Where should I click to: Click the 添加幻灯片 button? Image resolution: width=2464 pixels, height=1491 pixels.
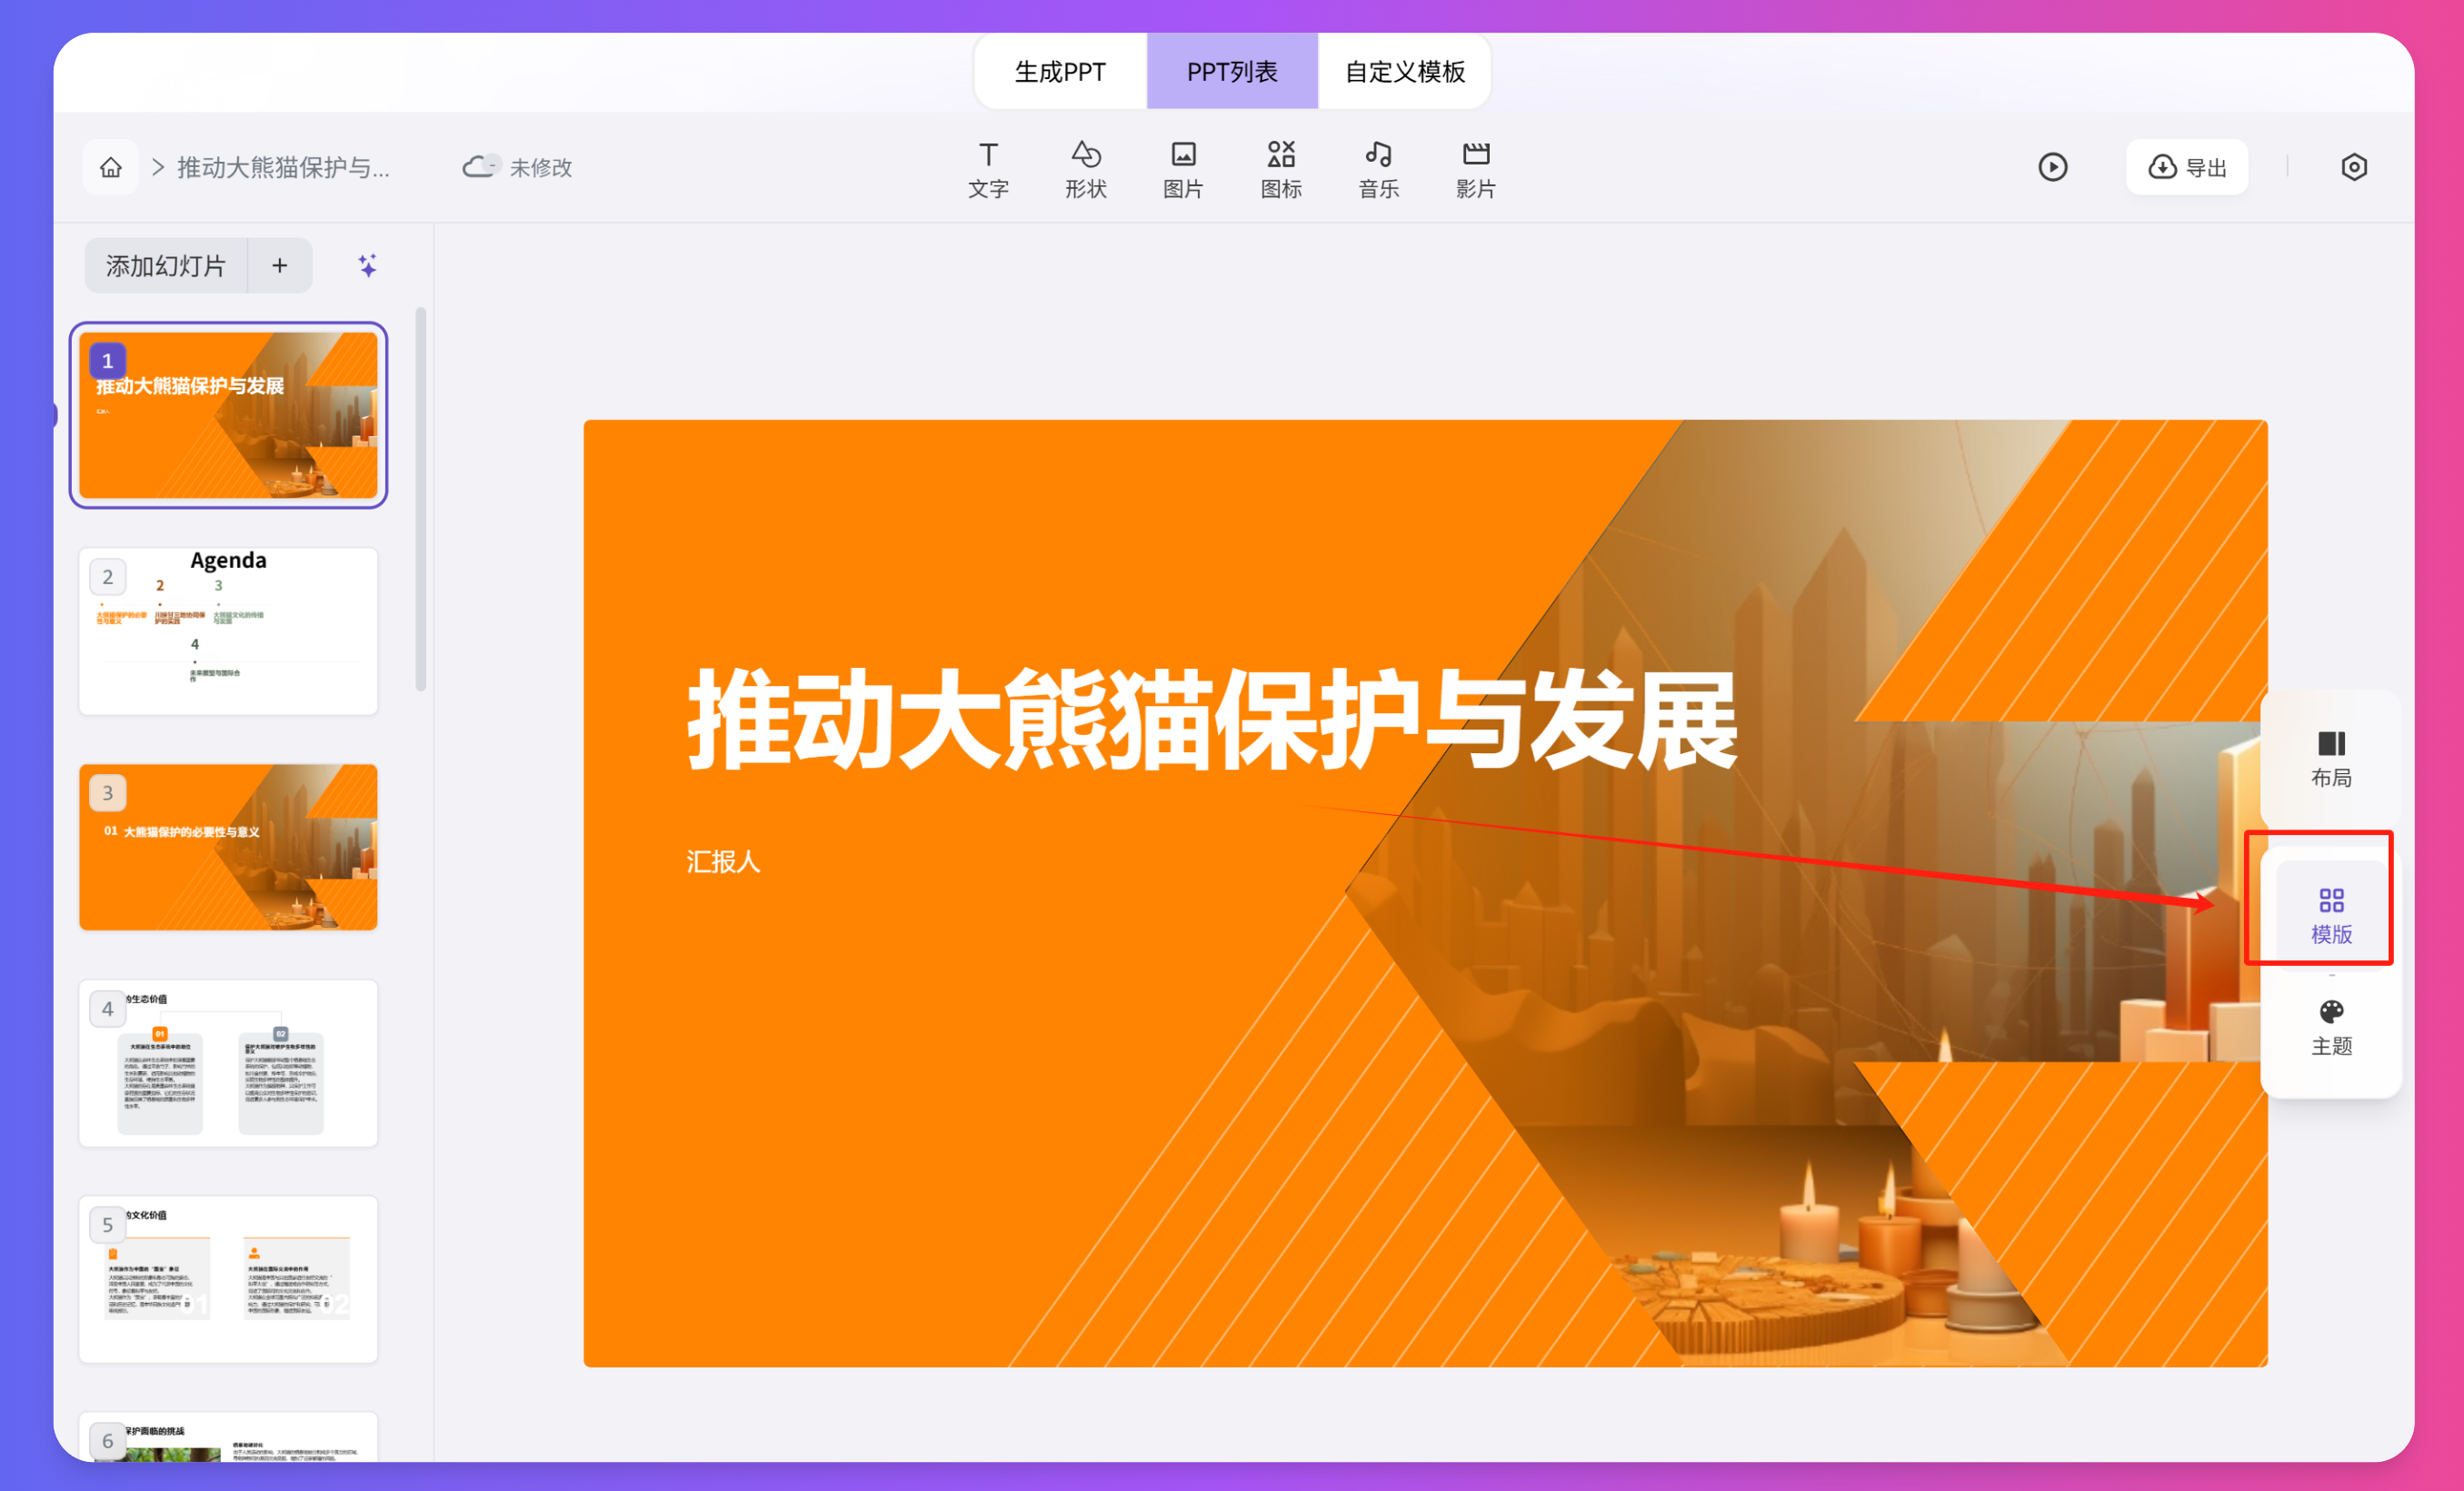click(x=166, y=265)
